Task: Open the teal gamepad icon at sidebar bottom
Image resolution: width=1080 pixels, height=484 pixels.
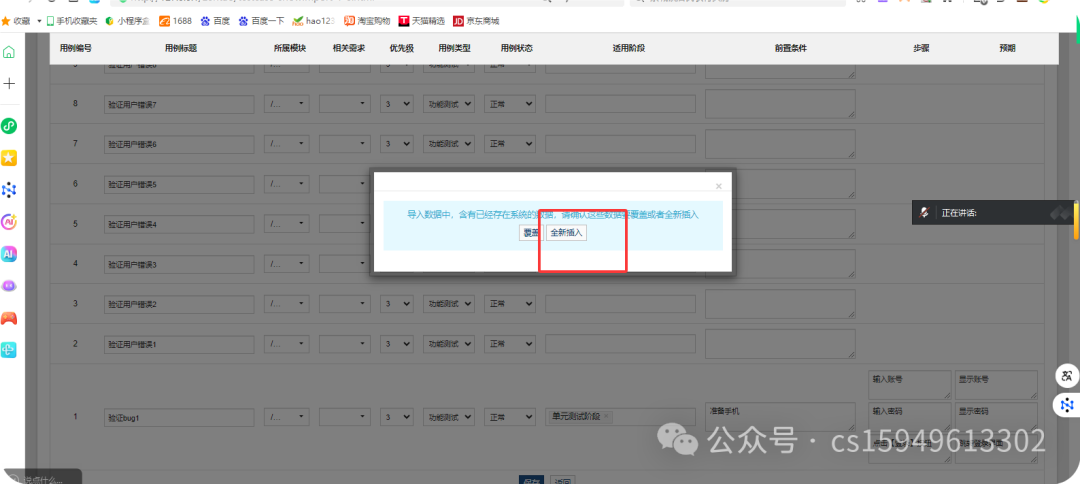Action: [x=9, y=350]
